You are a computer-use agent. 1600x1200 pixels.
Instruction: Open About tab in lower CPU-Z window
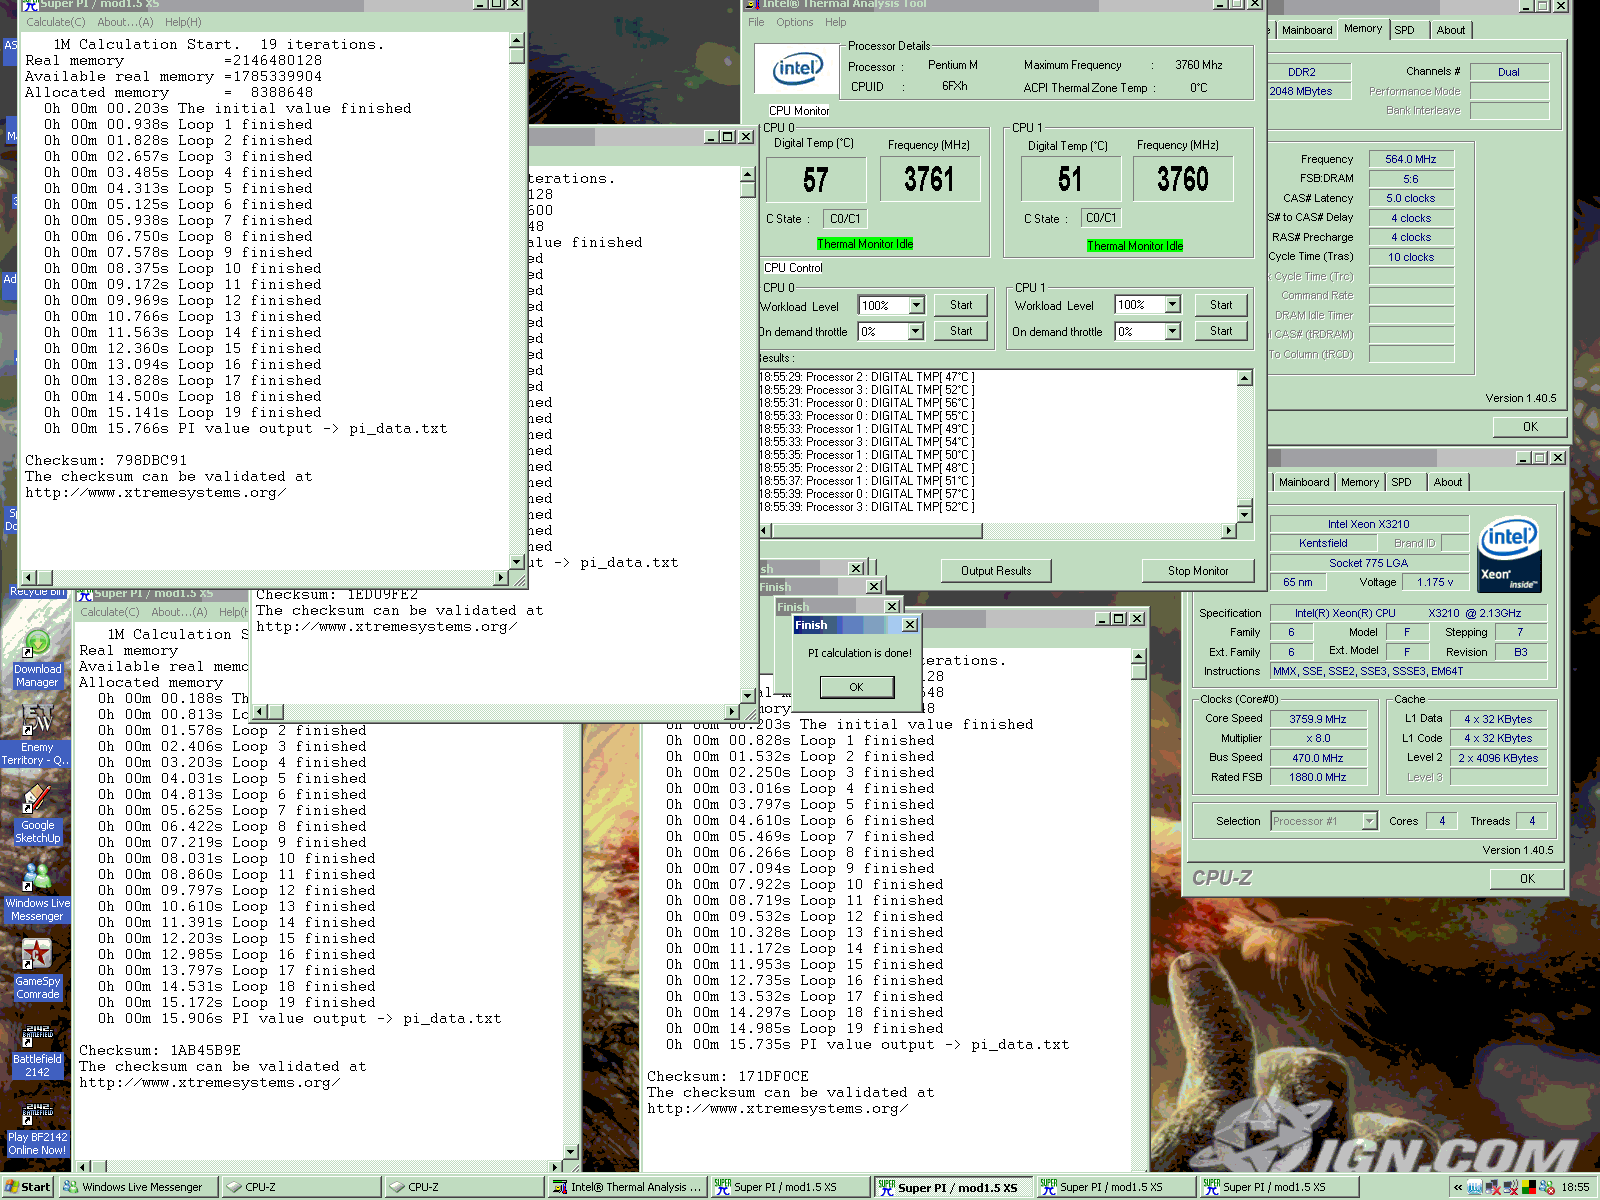pos(1447,482)
